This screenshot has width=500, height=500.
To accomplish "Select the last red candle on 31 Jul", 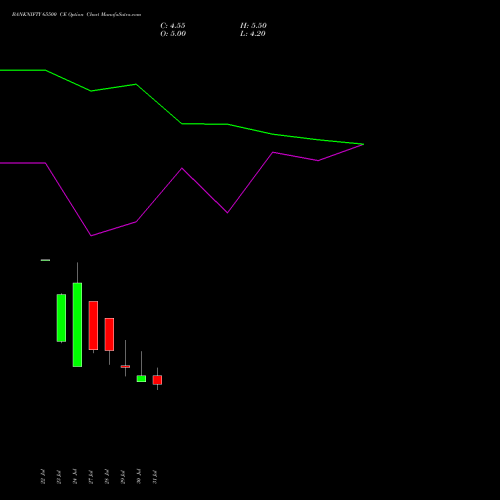I will [x=157, y=380].
